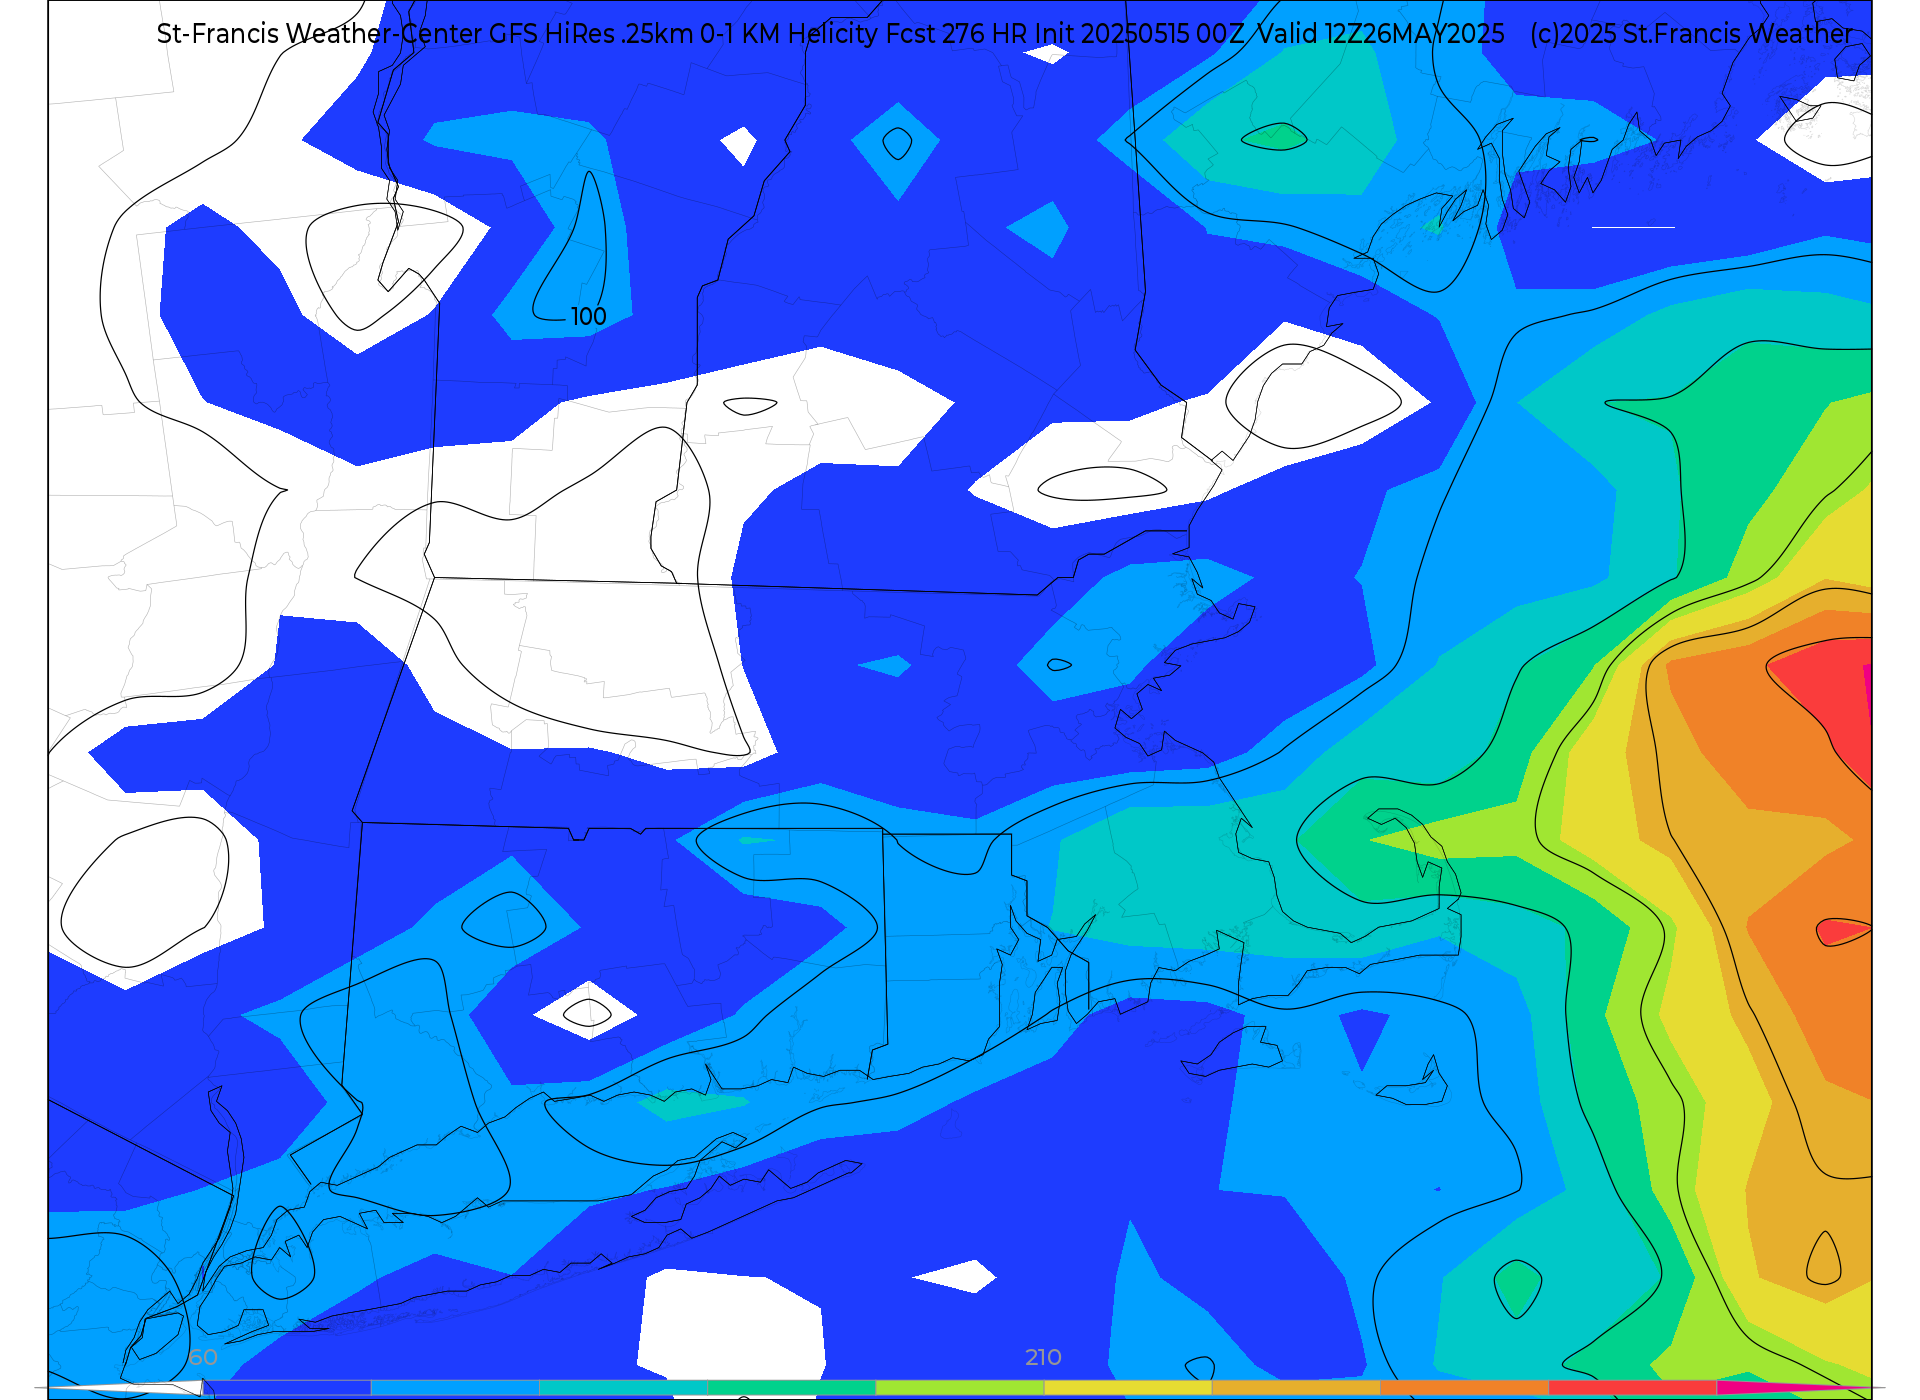Select the red segment of the color bar

coord(1632,1388)
